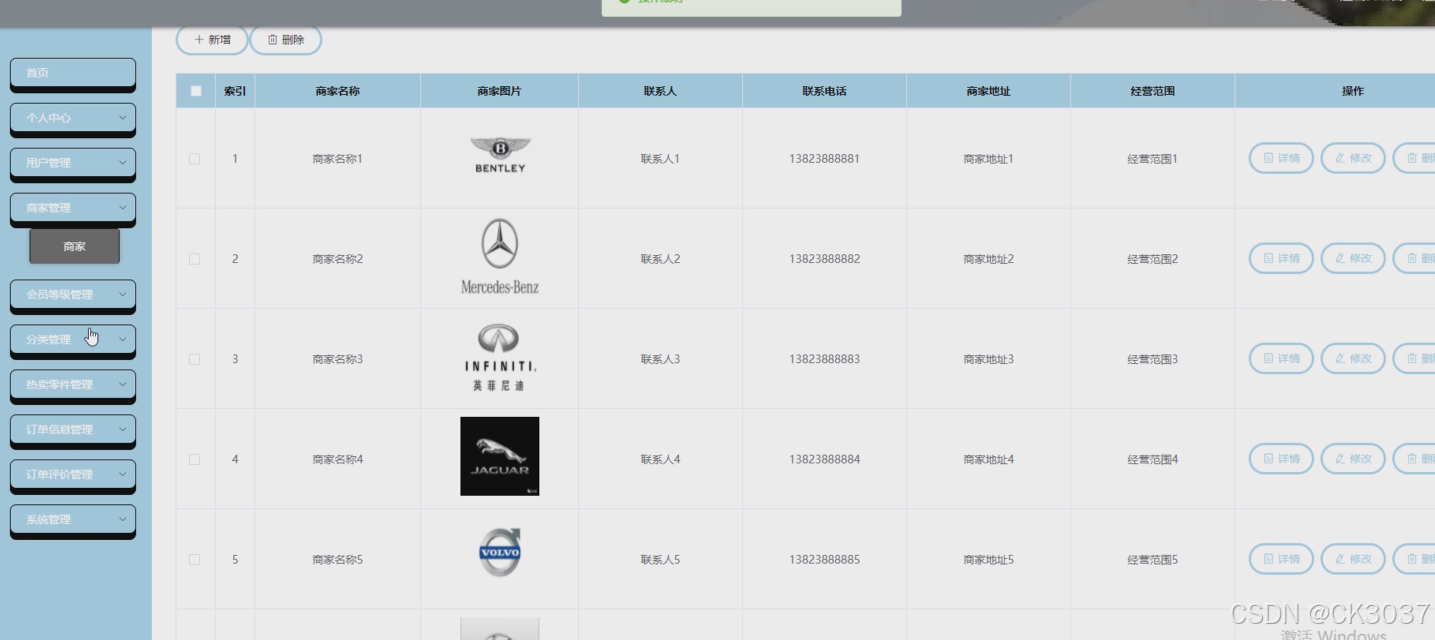
Task: Click 修改 edit for 商家名称1
Action: 1353,158
